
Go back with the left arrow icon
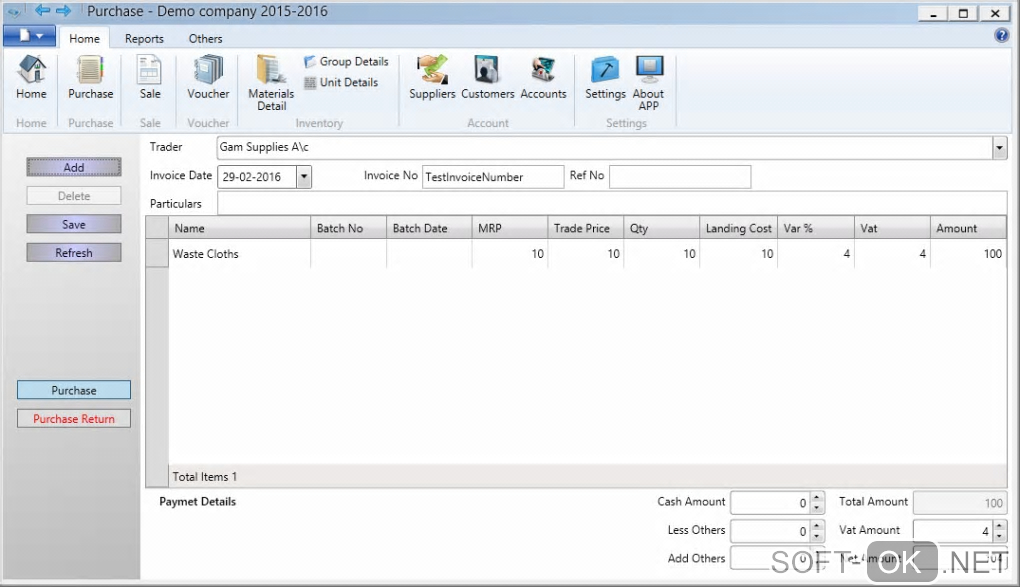click(x=42, y=10)
